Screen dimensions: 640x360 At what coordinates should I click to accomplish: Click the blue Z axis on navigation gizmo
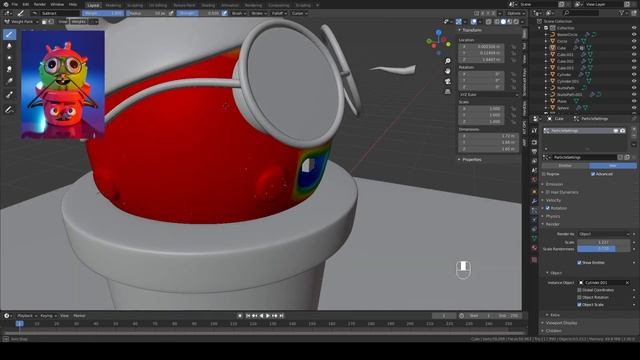[x=438, y=32]
